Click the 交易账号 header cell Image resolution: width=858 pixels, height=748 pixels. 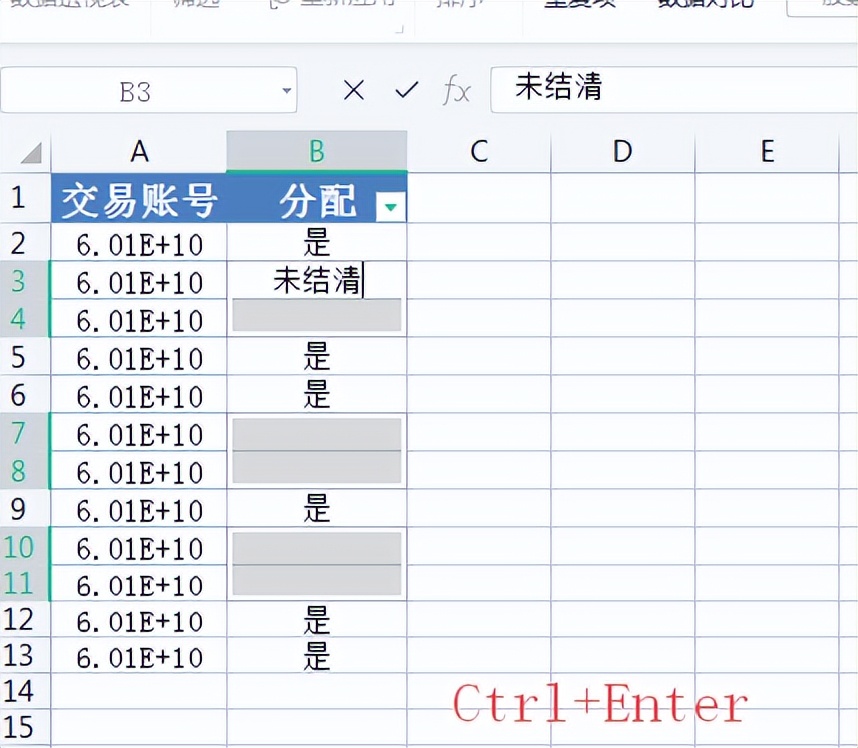pyautogui.click(x=139, y=198)
